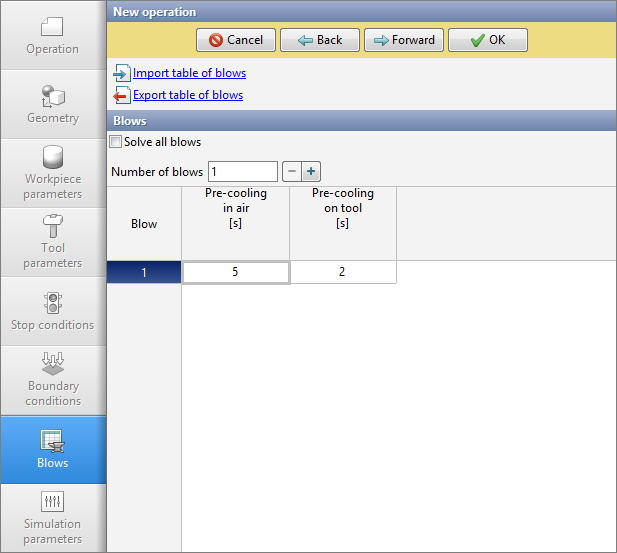Click the Number of blows input field
This screenshot has height=553, width=617.
[242, 172]
